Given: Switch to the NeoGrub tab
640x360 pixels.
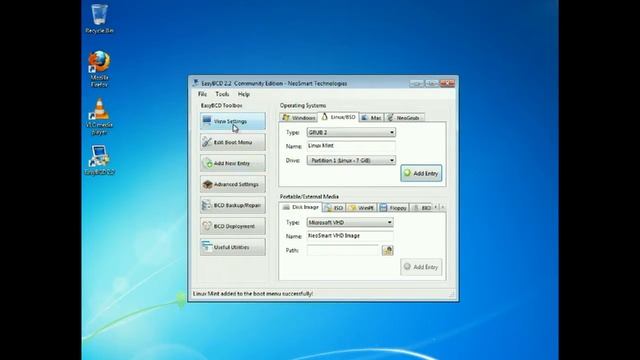Looking at the screenshot, I should click(404, 118).
